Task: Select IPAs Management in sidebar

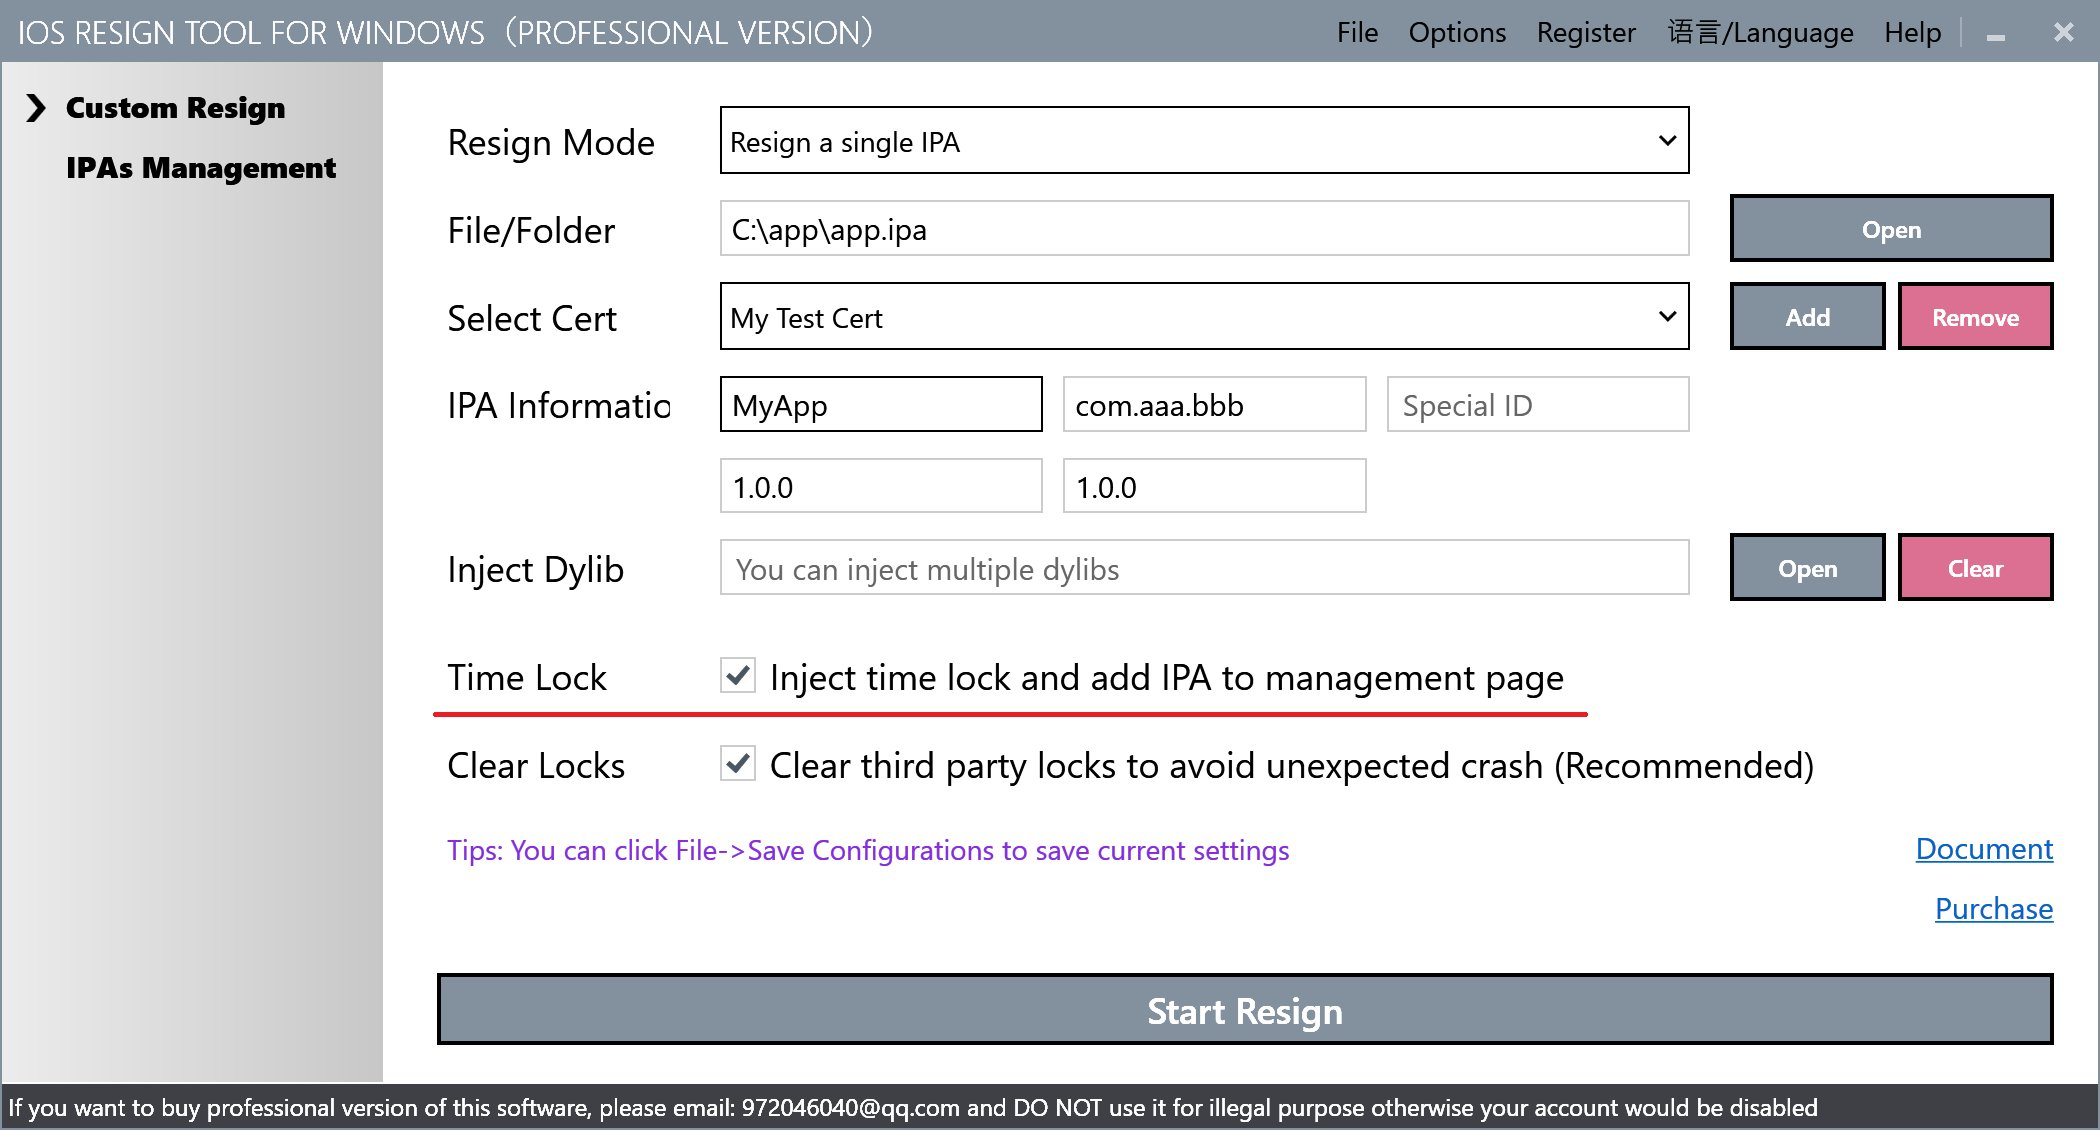Action: [200, 168]
